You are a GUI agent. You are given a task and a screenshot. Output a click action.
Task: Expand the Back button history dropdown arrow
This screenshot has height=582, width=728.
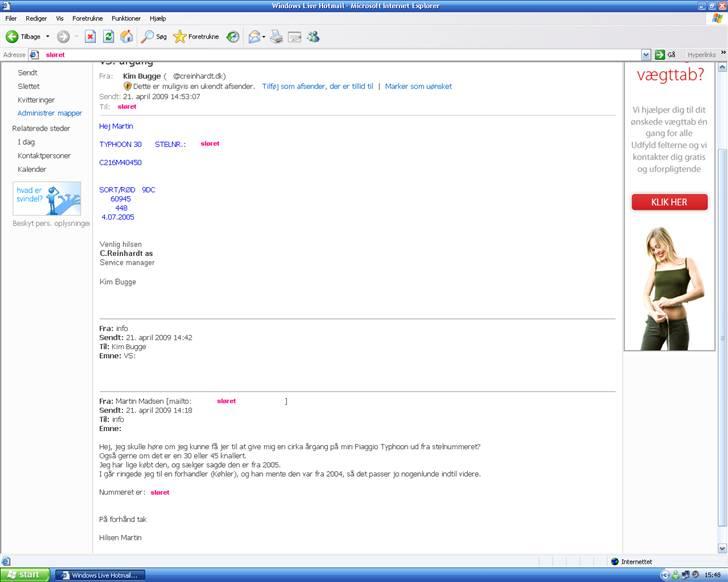coord(47,36)
